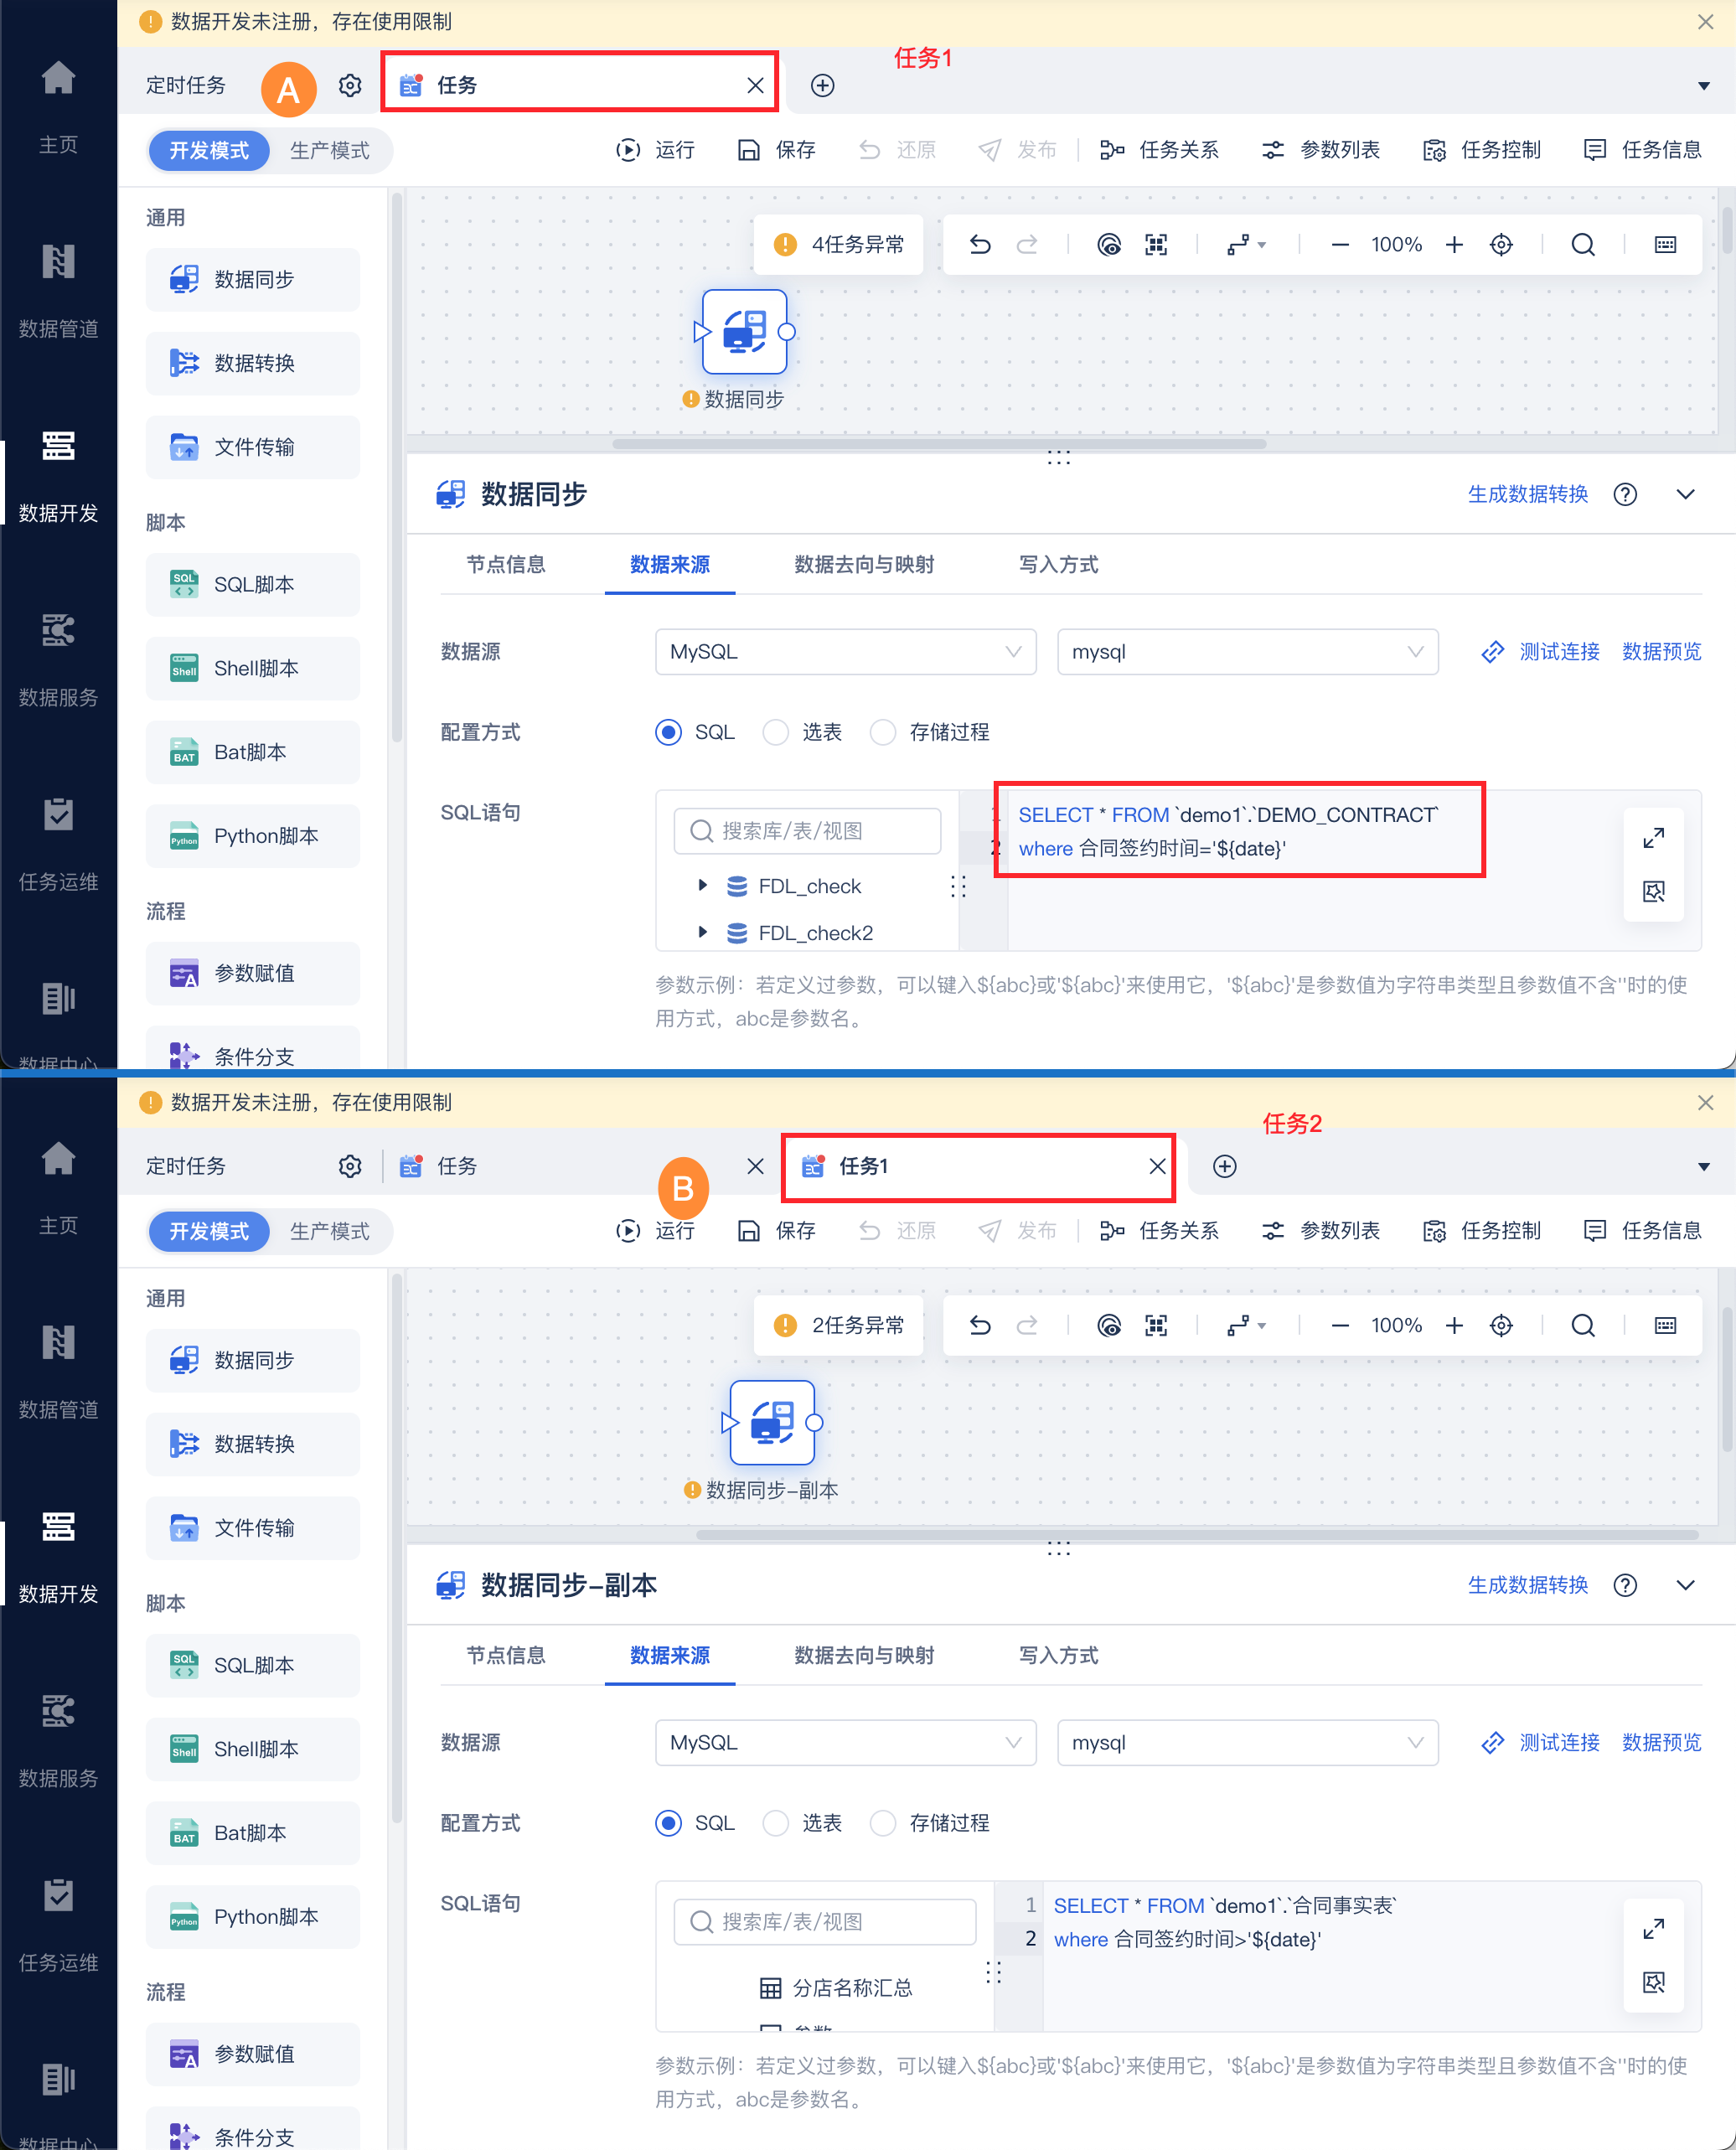1736x2150 pixels.
Task: Click undo arrow in the 2任务异常 toolbar
Action: tap(980, 1325)
